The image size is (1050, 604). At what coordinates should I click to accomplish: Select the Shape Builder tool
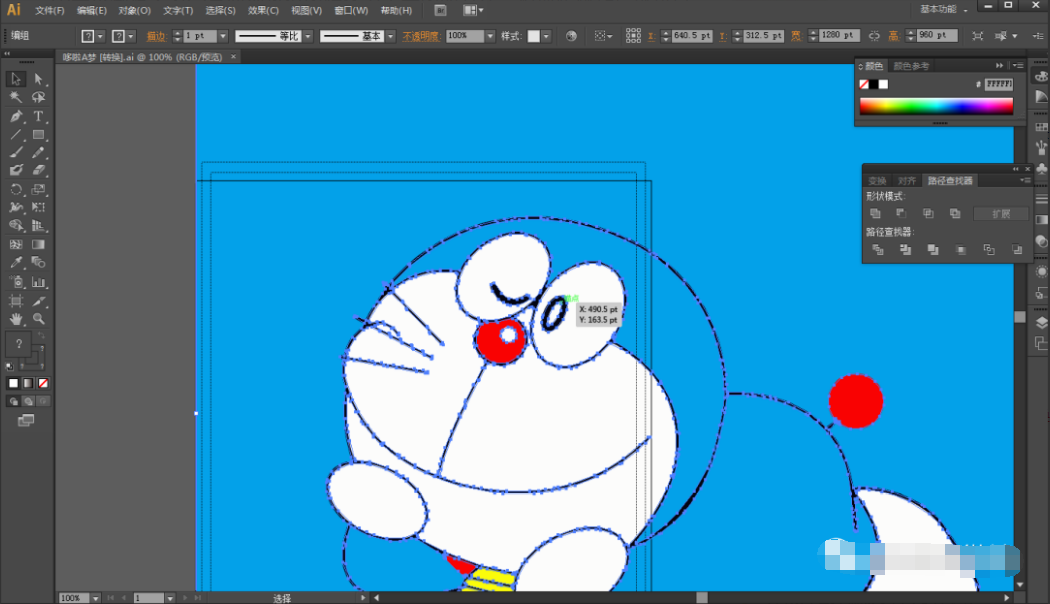(x=15, y=226)
